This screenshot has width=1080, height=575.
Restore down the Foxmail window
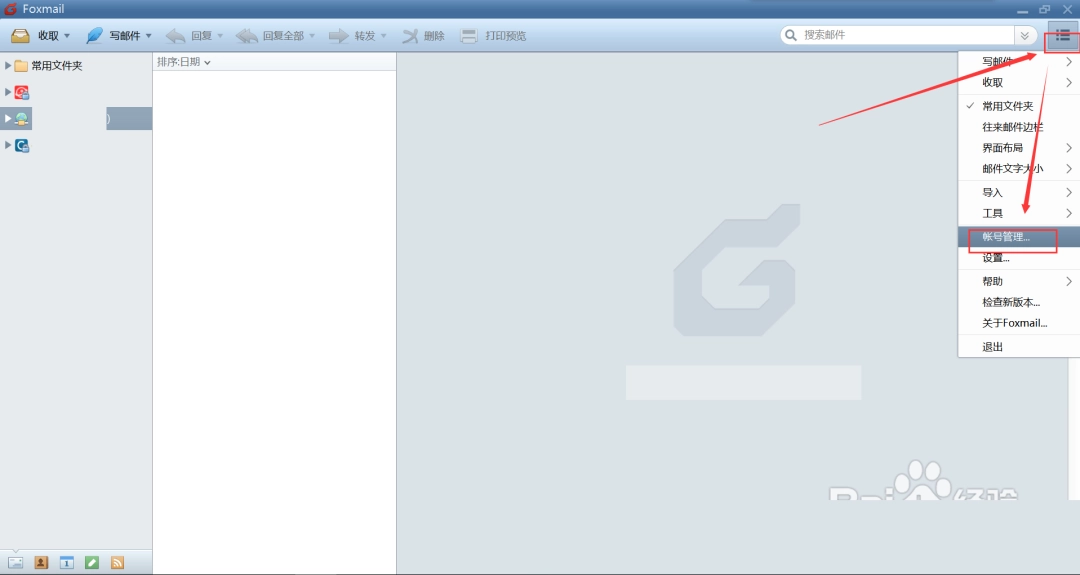1045,10
